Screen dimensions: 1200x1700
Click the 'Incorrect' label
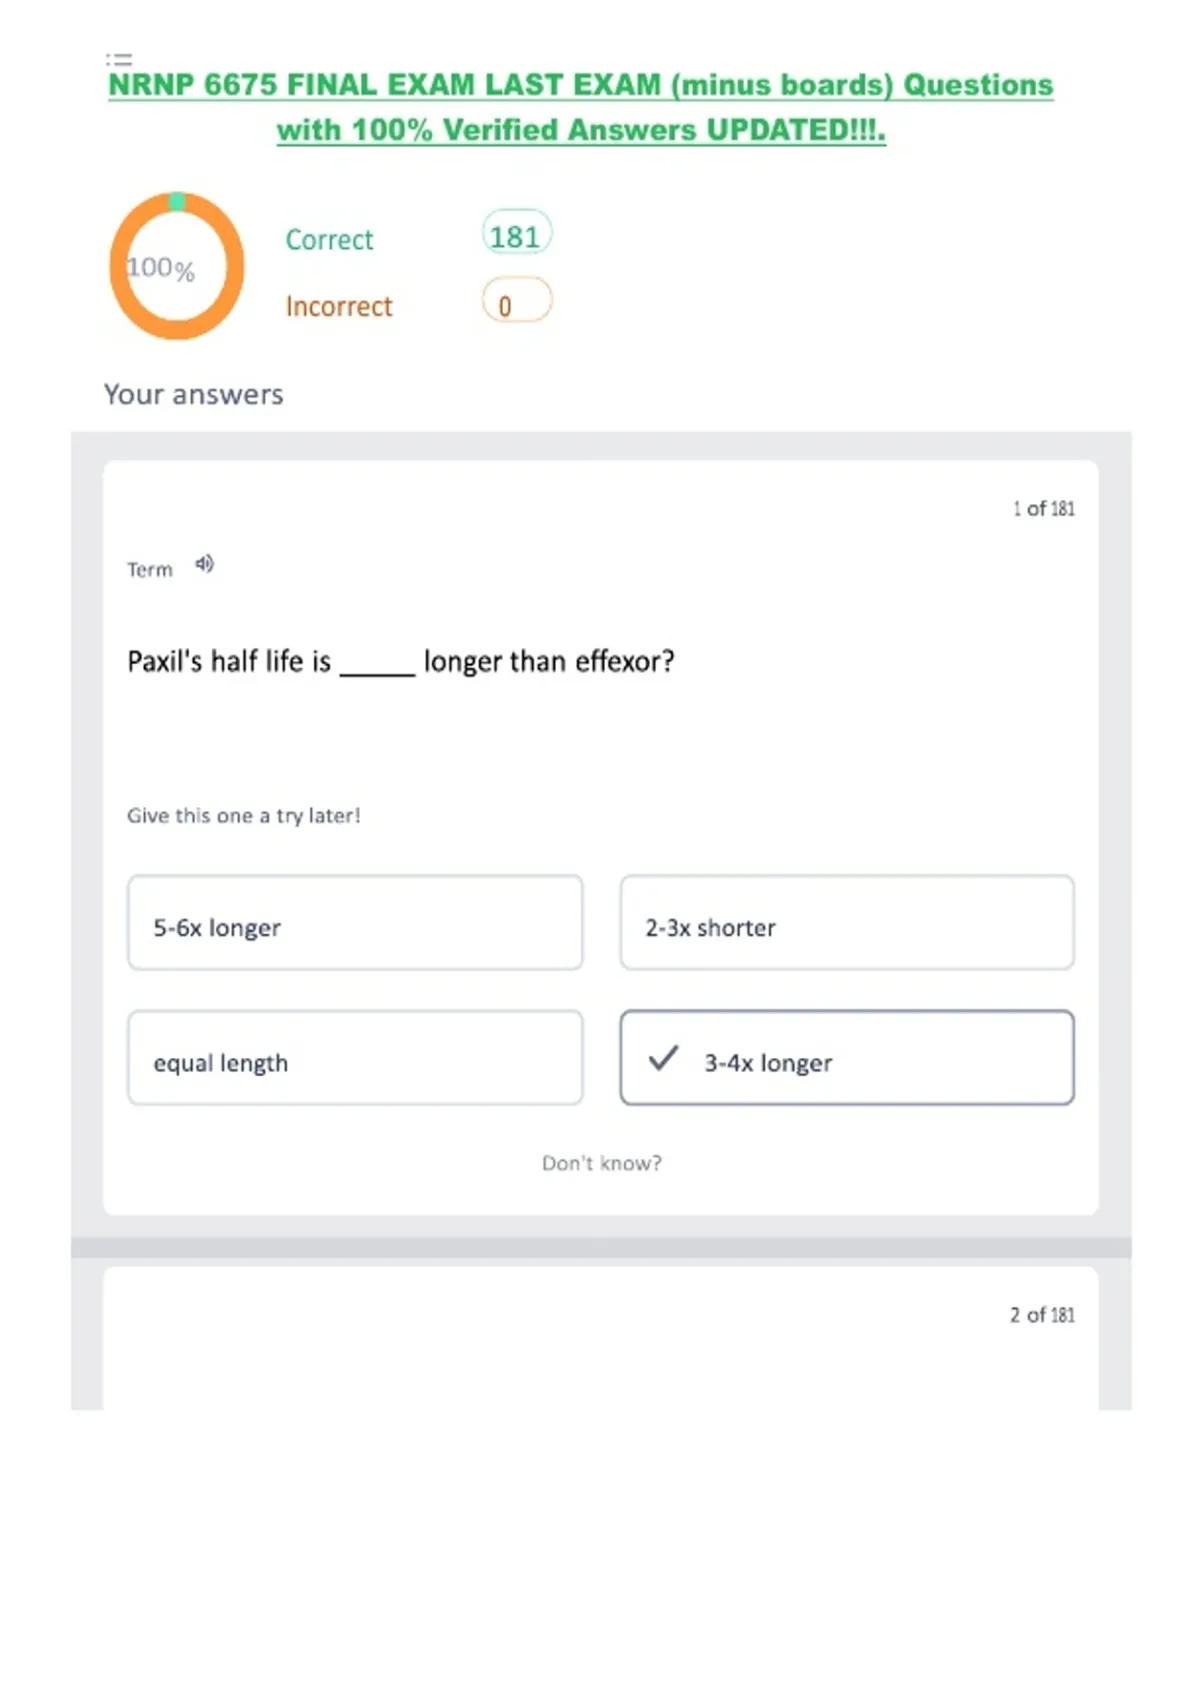click(x=339, y=306)
